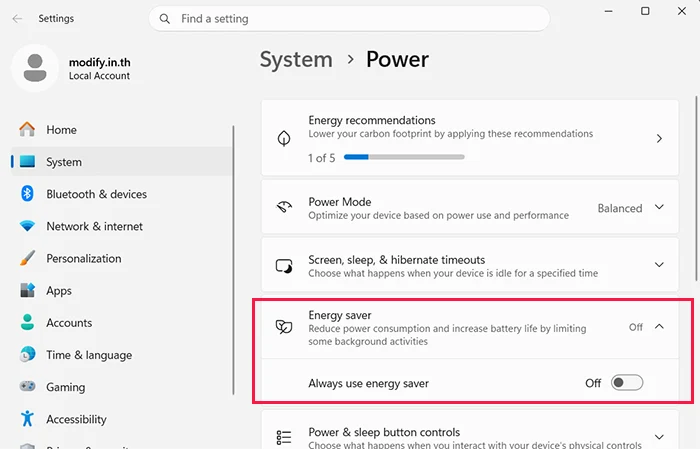The image size is (700, 449).
Task: Click the 1 of 5 progress bar
Action: click(x=404, y=157)
